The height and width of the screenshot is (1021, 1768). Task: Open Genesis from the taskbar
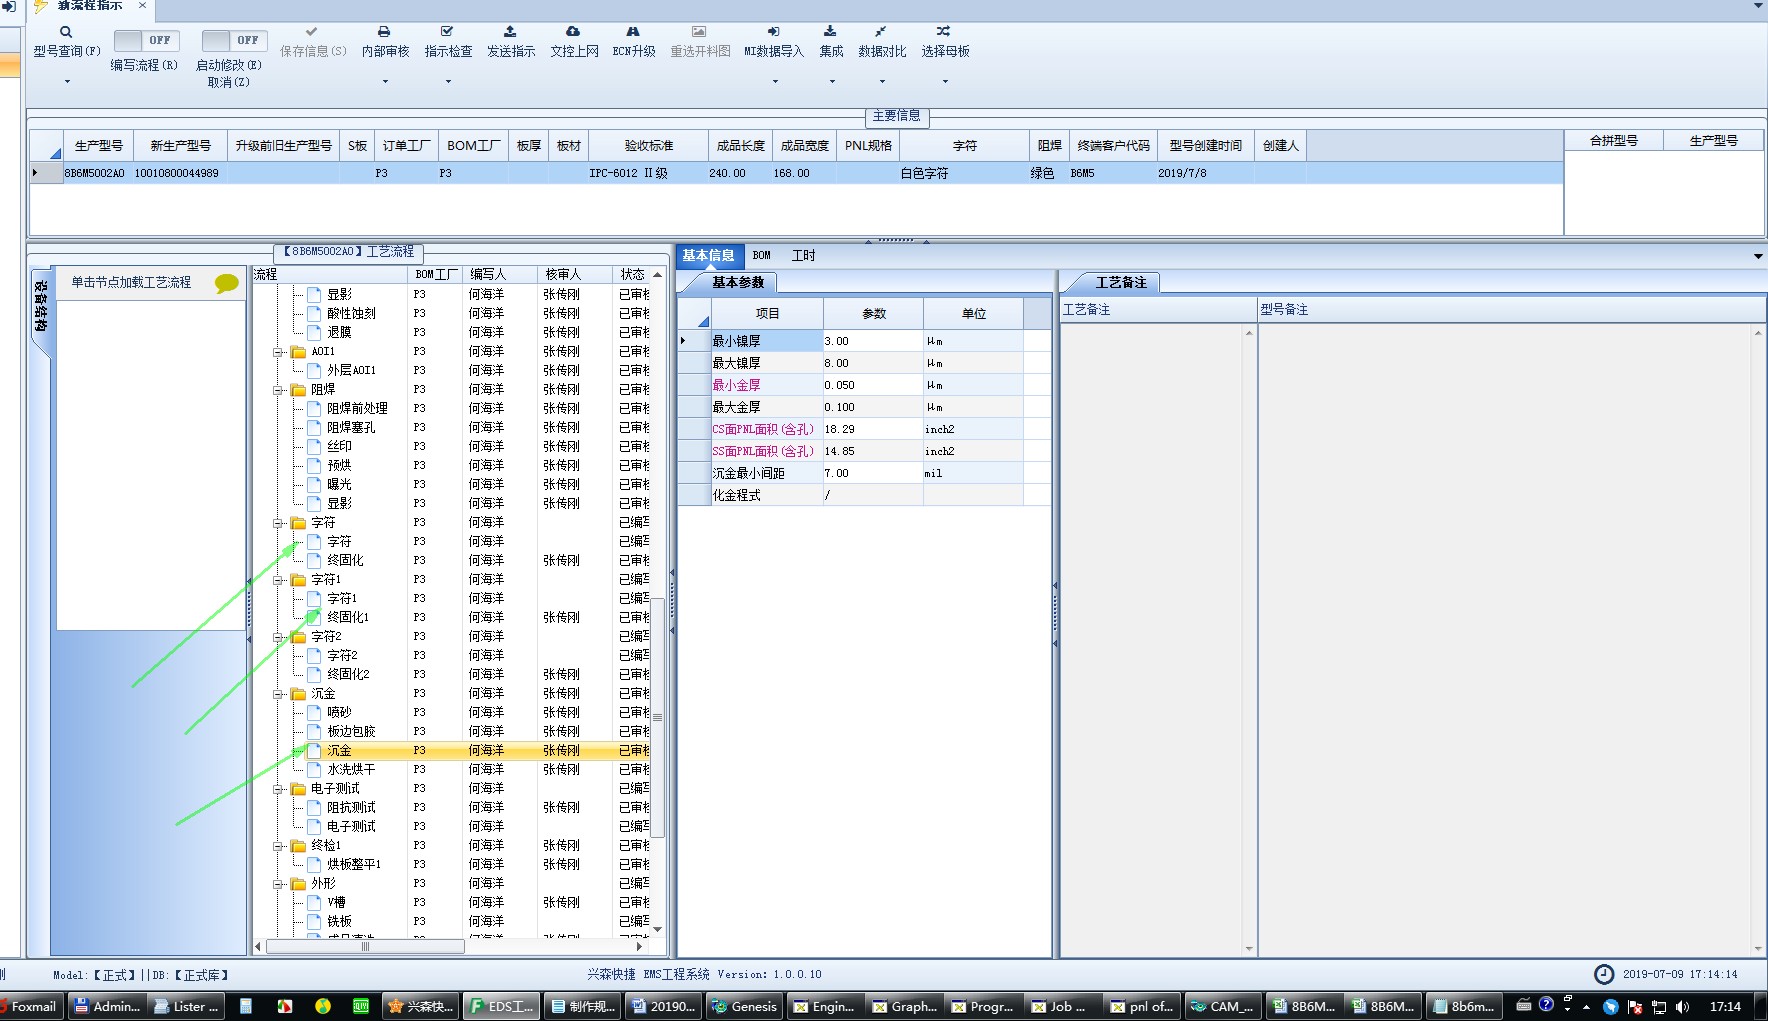tap(743, 1007)
